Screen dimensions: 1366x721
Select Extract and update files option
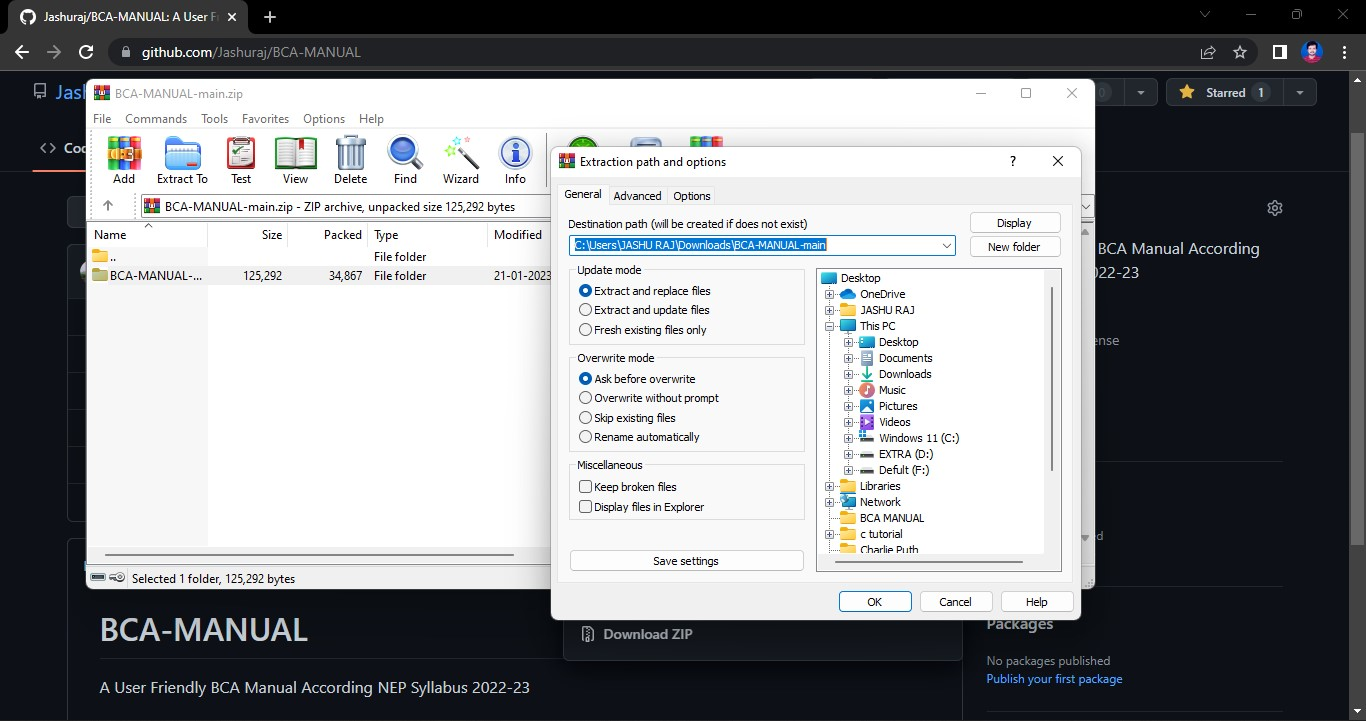click(x=645, y=310)
